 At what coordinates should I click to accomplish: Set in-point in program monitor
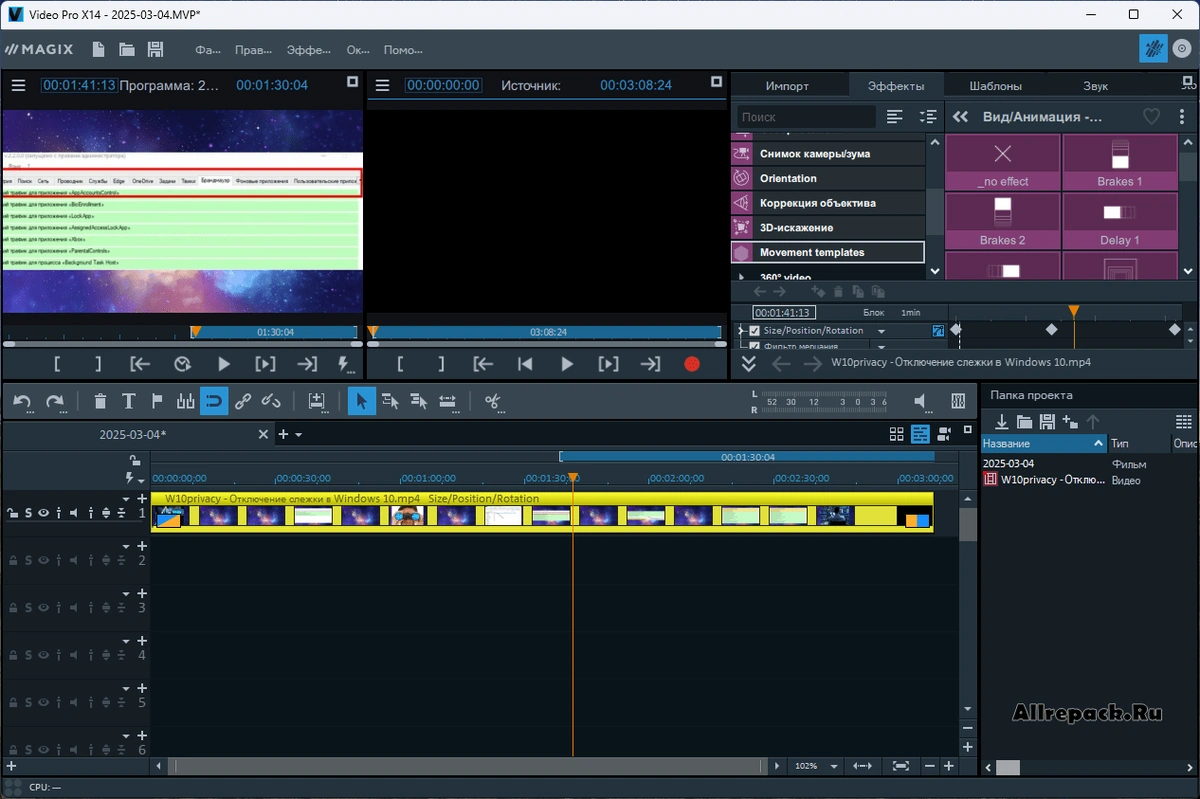click(x=58, y=364)
